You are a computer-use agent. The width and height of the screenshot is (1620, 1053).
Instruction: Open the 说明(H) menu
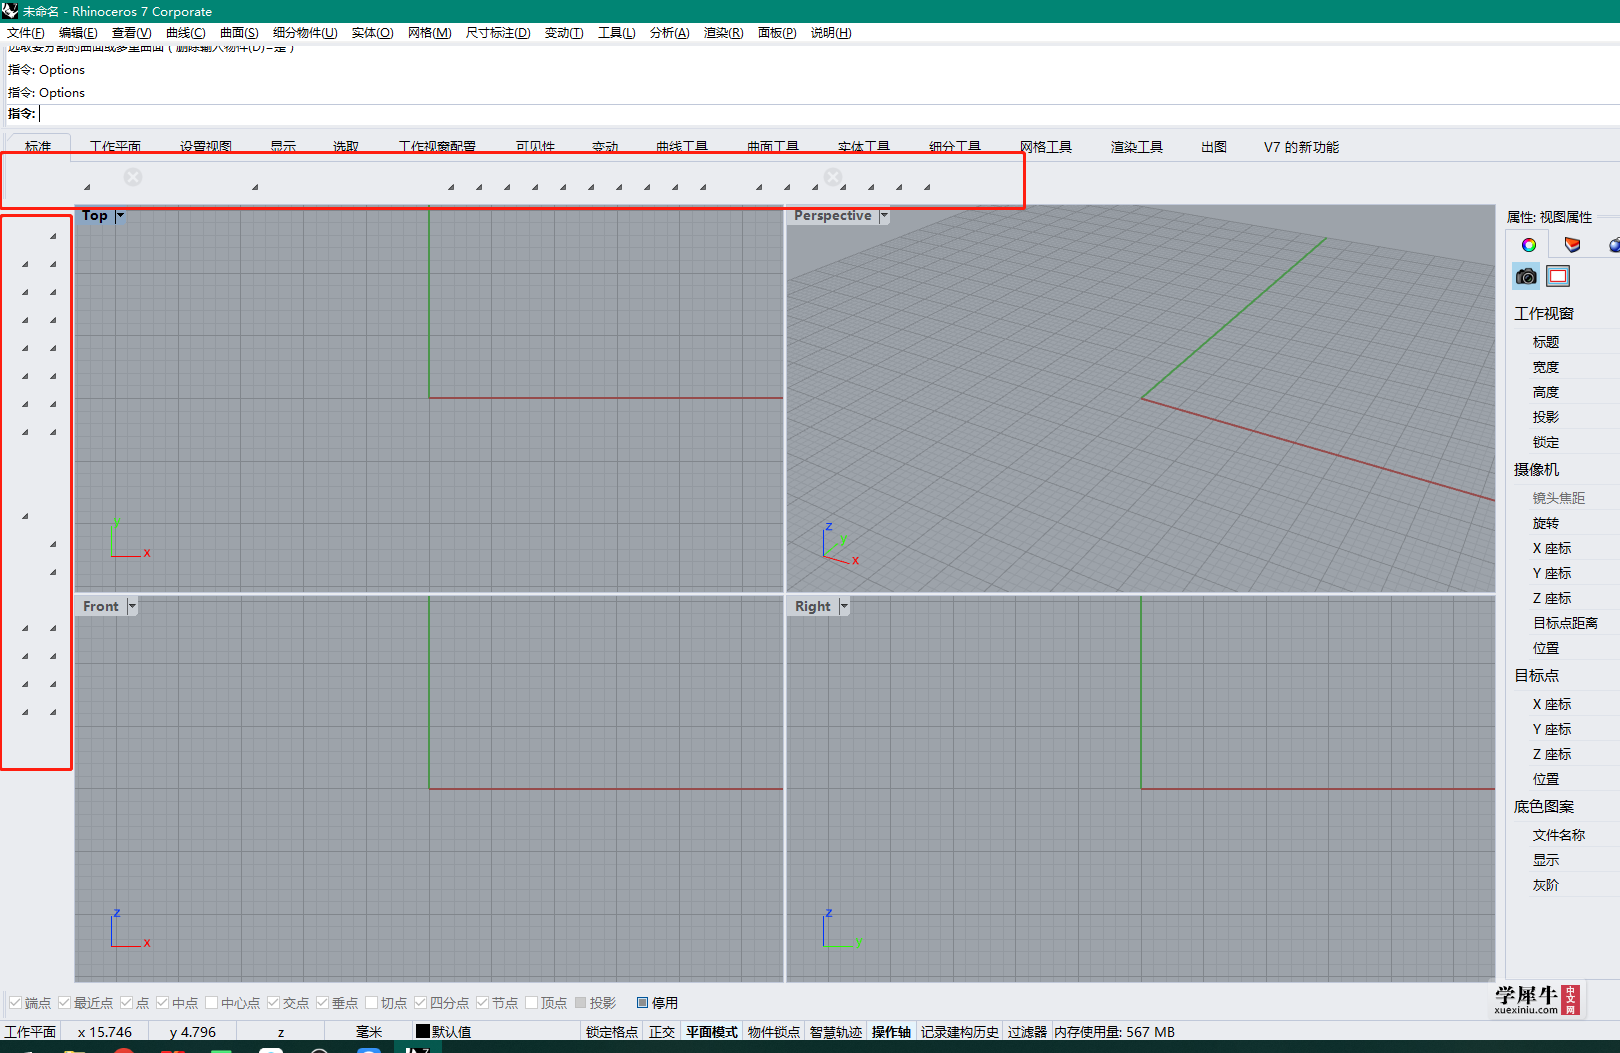(x=831, y=33)
